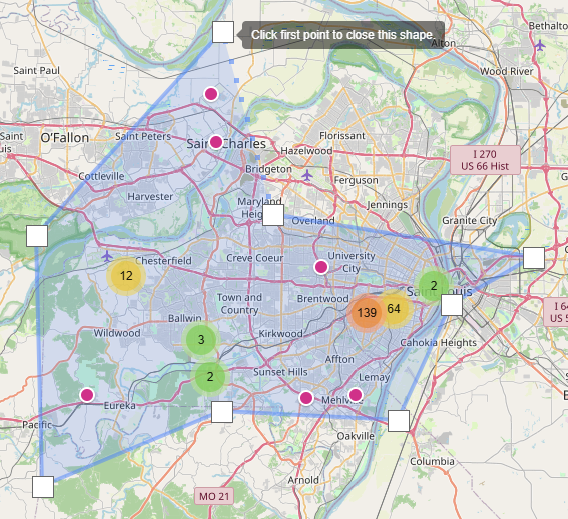Click the I 270 US 66 Hist shield
This screenshot has height=519, width=568.
pos(485,160)
